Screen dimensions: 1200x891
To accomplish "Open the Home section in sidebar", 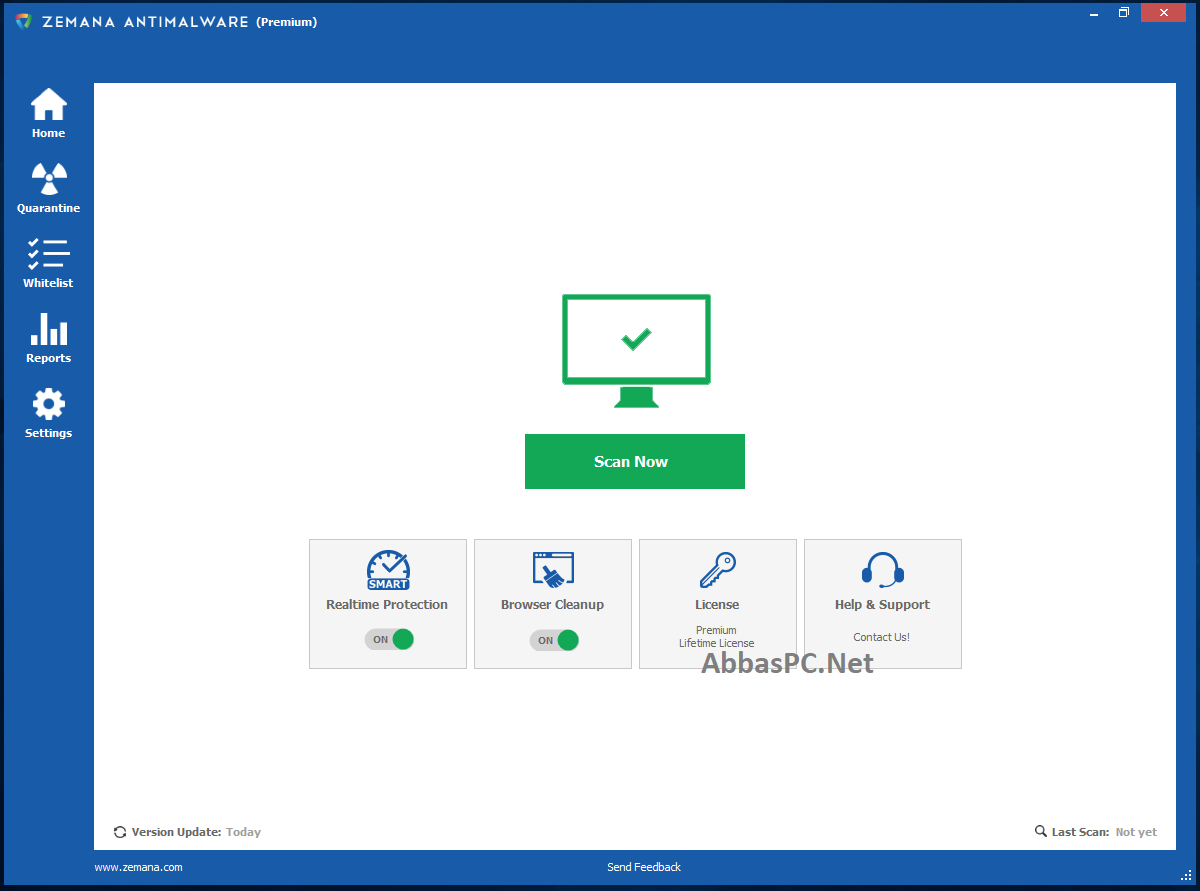I will pos(48,113).
